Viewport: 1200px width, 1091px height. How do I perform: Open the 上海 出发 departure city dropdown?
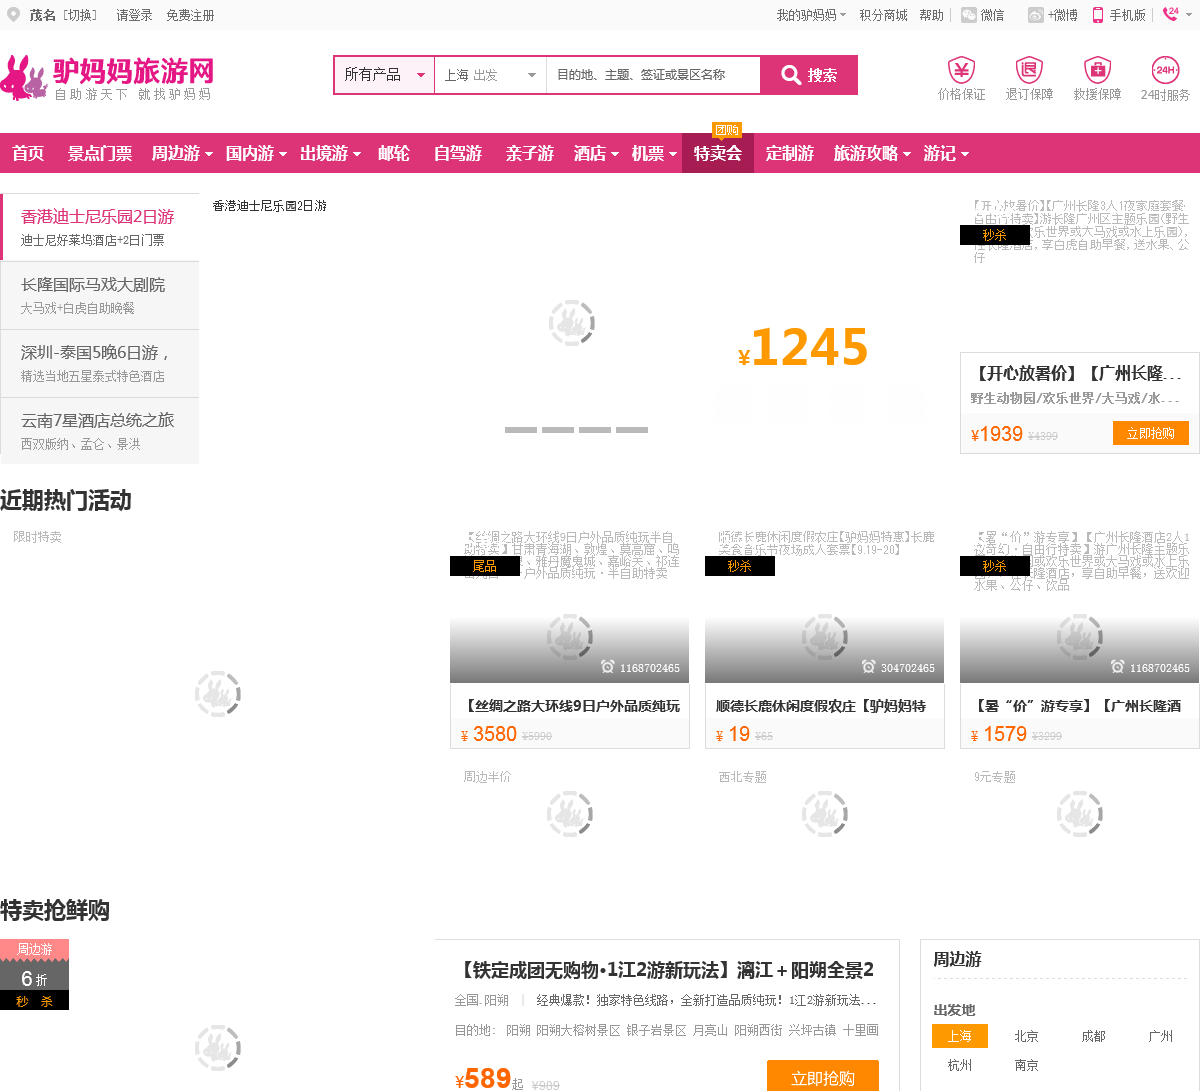click(490, 75)
